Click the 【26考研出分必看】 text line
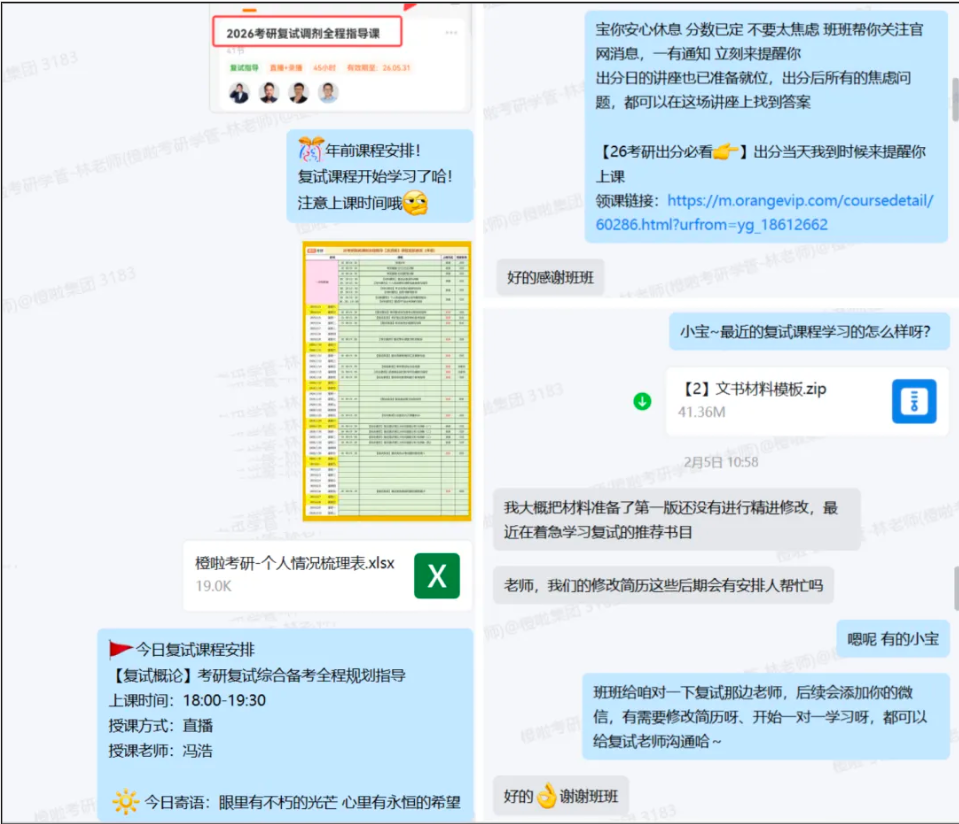The image size is (959, 824). coord(760,152)
